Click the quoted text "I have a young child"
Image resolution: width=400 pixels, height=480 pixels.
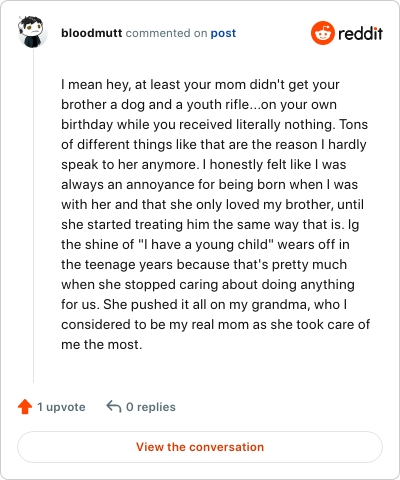pyautogui.click(x=206, y=245)
